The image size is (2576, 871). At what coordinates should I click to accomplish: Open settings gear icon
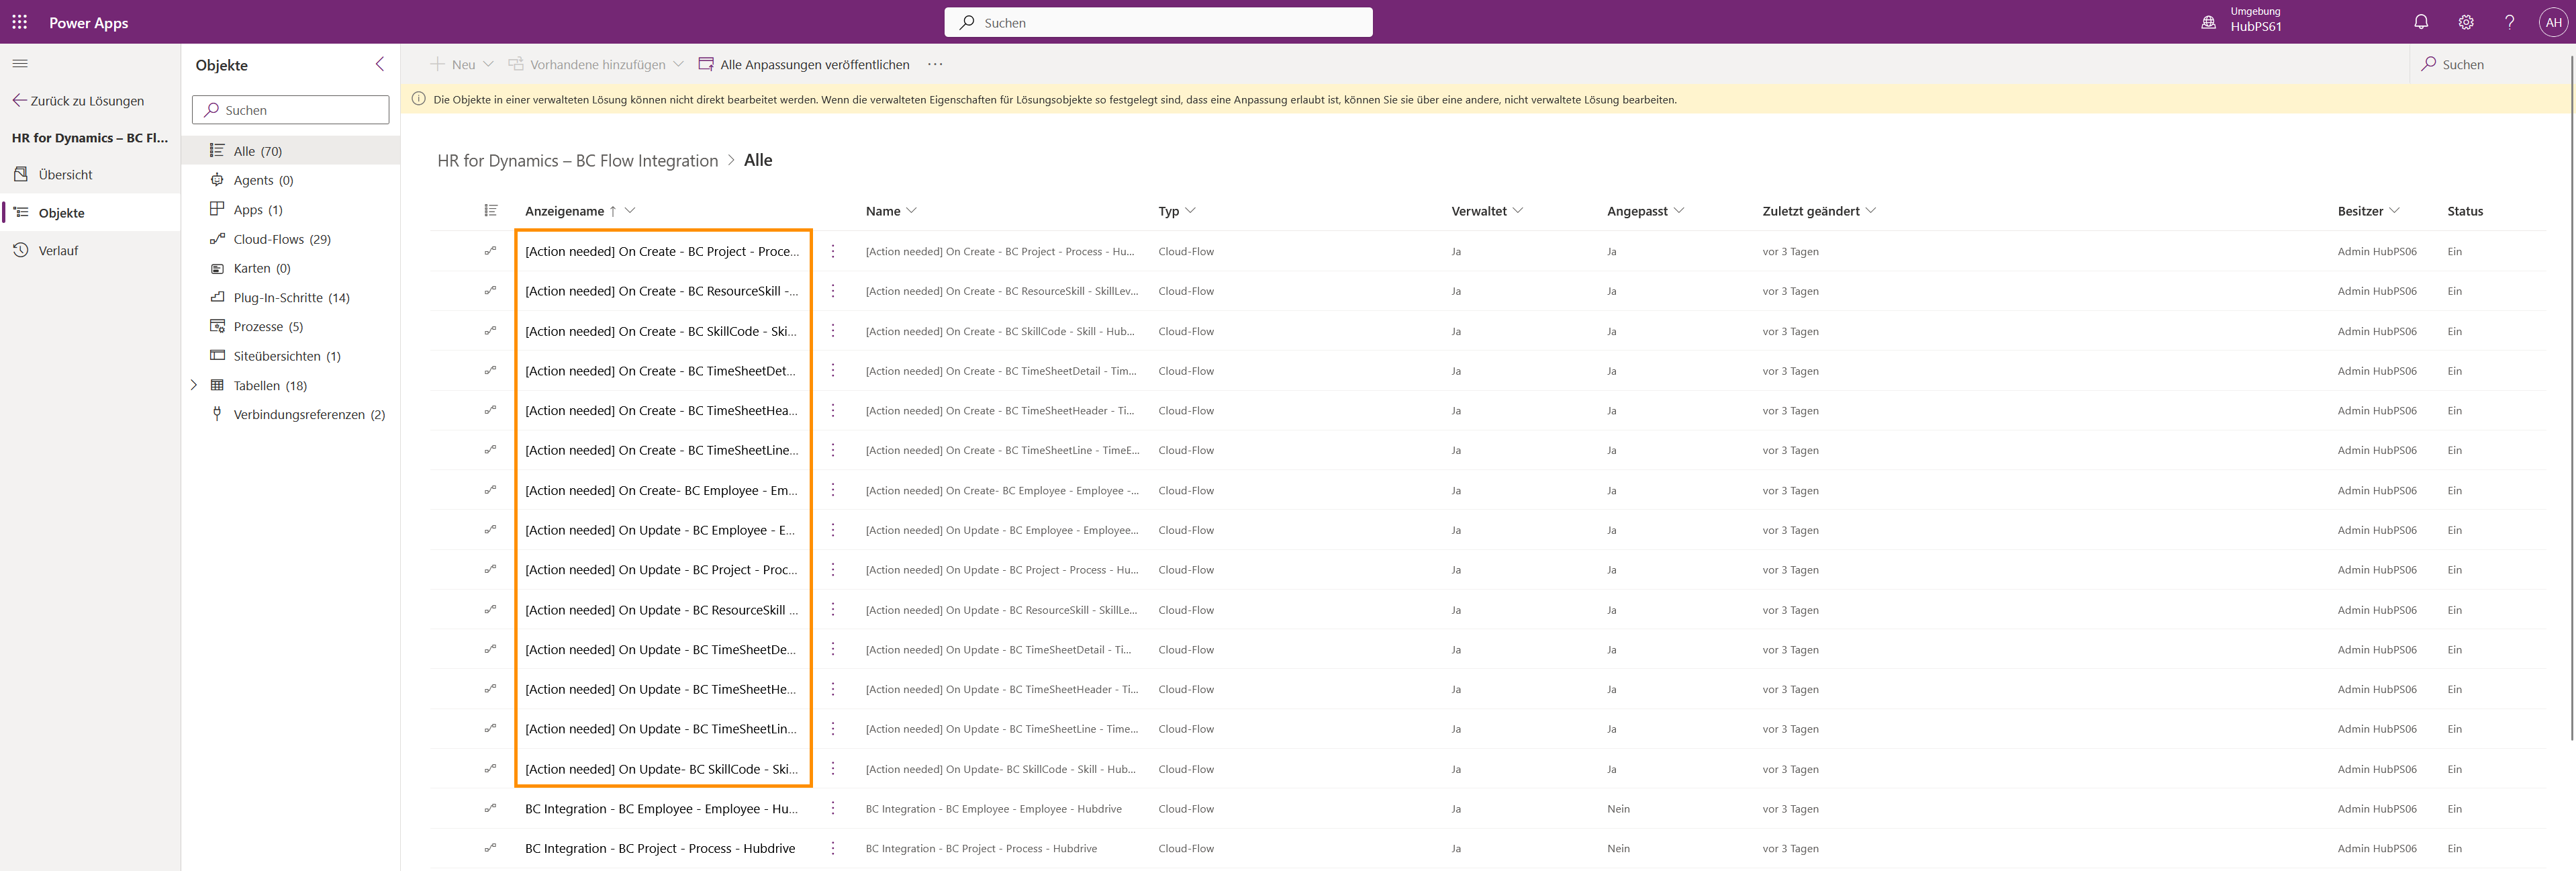click(x=2466, y=22)
